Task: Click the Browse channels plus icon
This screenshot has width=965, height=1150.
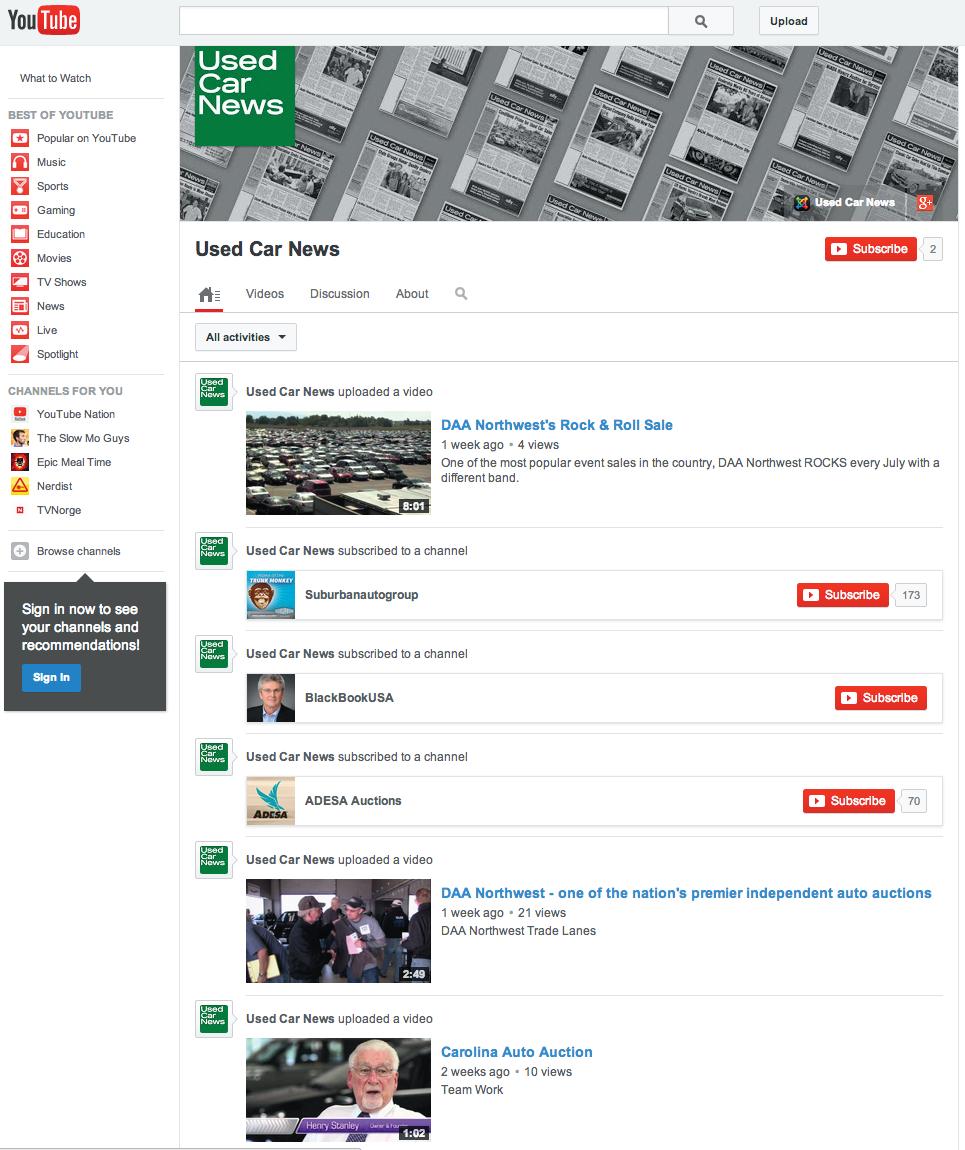Action: [x=20, y=551]
